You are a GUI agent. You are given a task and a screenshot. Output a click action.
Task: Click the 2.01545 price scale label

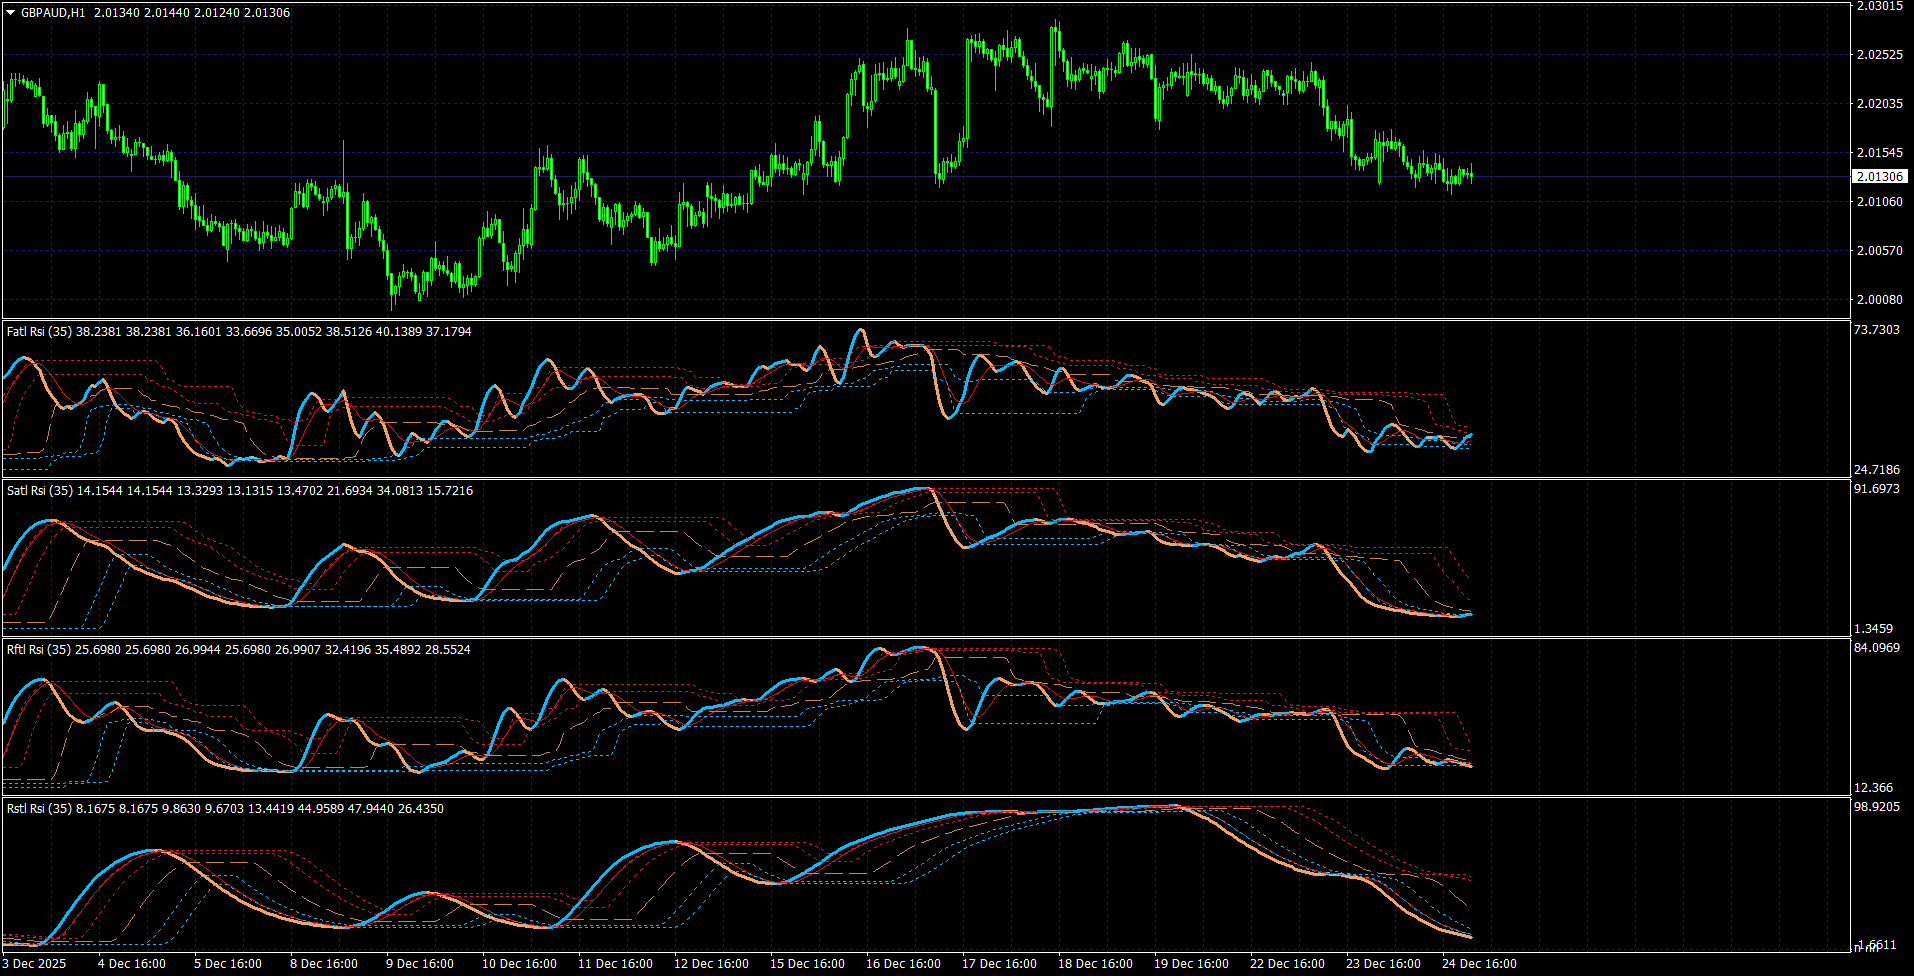coord(1880,153)
